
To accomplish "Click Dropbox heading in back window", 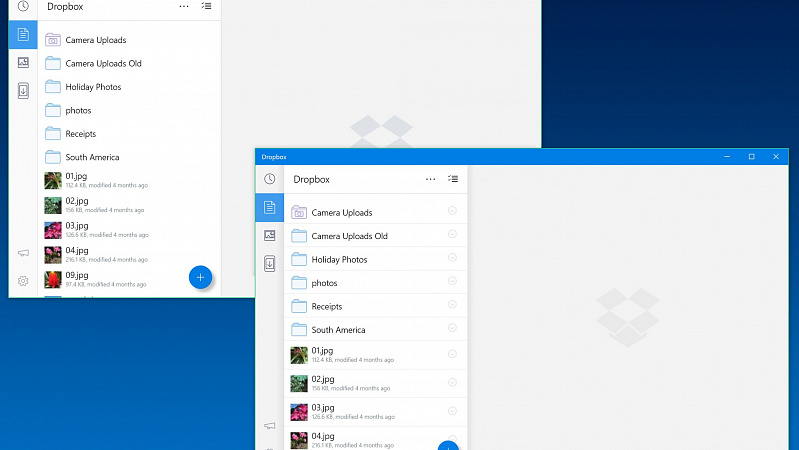I will (65, 7).
